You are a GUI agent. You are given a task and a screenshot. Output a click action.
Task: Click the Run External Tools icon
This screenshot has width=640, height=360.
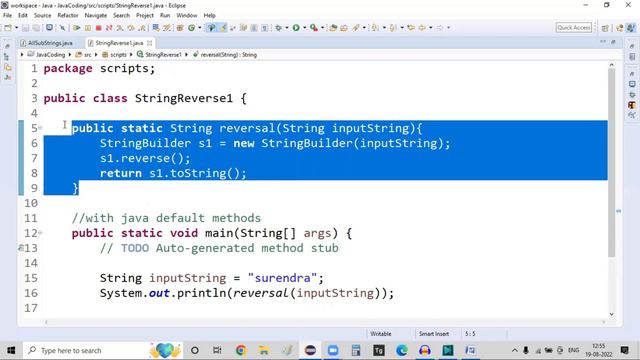click(313, 28)
